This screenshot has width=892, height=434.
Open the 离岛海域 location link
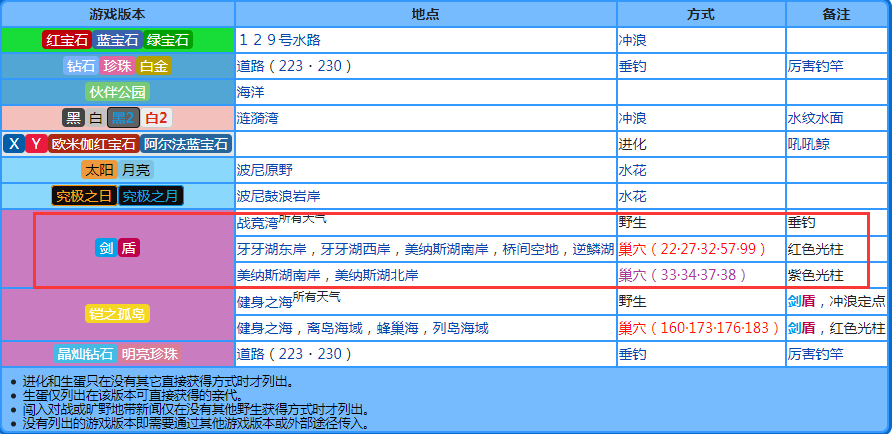tap(334, 328)
